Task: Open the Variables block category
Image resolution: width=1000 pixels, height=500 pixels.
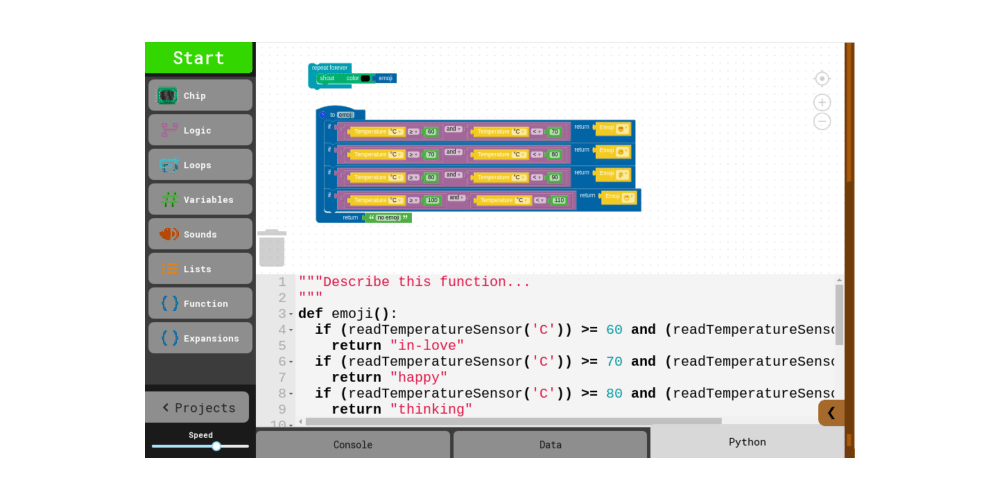Action: 200,200
